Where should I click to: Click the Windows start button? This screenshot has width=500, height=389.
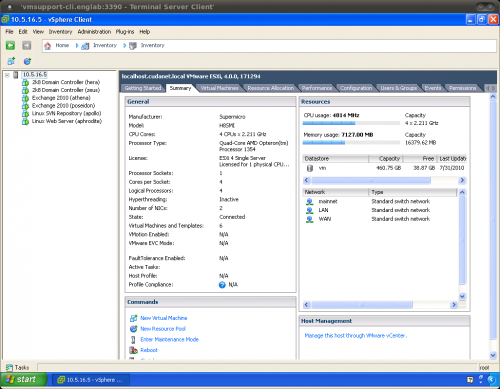click(23, 380)
